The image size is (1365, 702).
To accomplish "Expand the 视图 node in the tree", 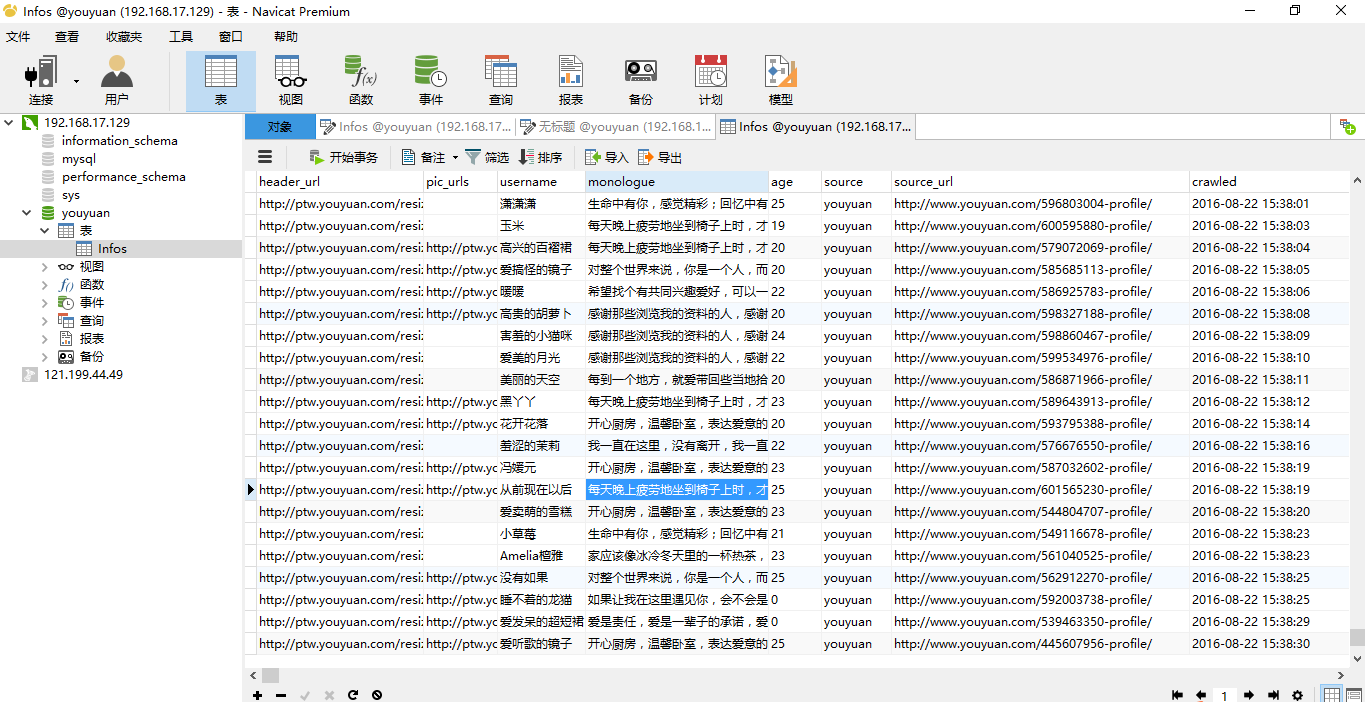I will pos(44,267).
